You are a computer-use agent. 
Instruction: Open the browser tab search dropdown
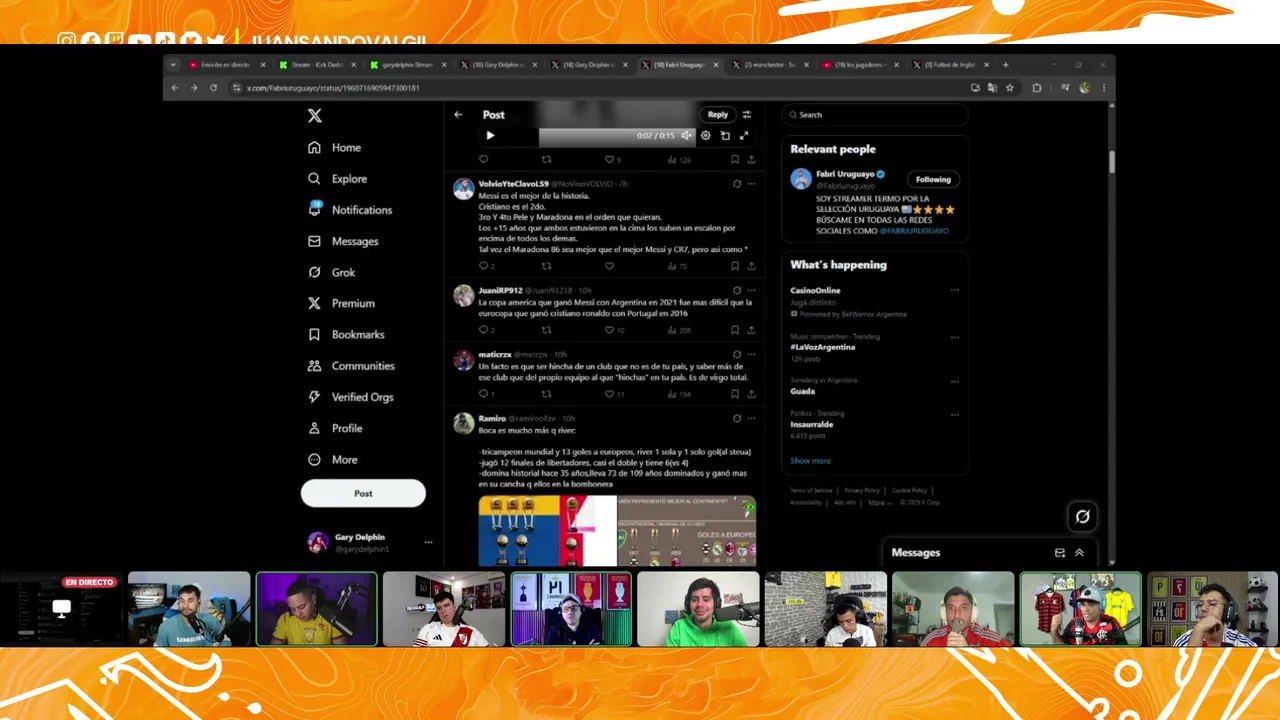point(173,65)
